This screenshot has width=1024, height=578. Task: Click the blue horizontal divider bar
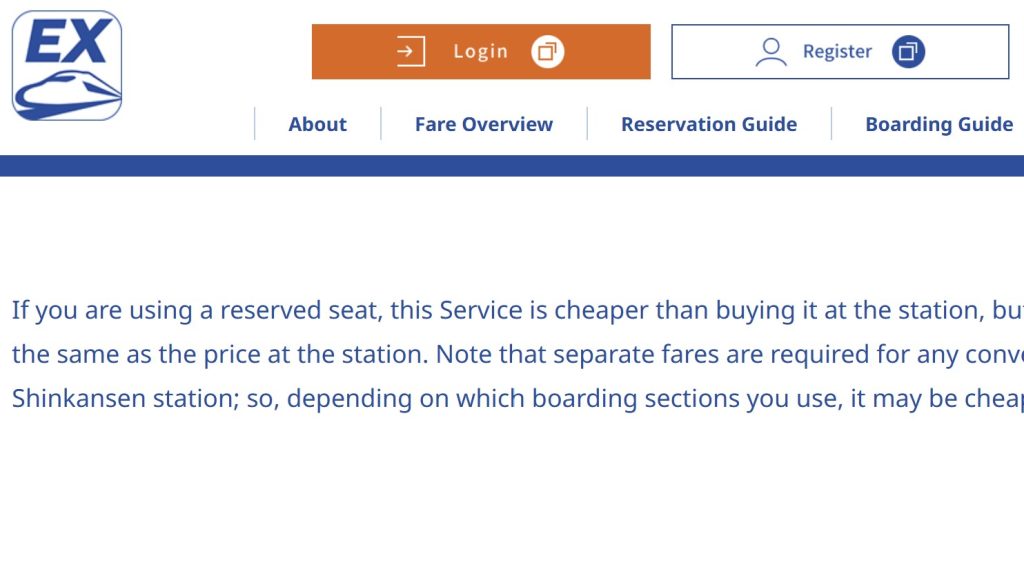click(x=512, y=166)
